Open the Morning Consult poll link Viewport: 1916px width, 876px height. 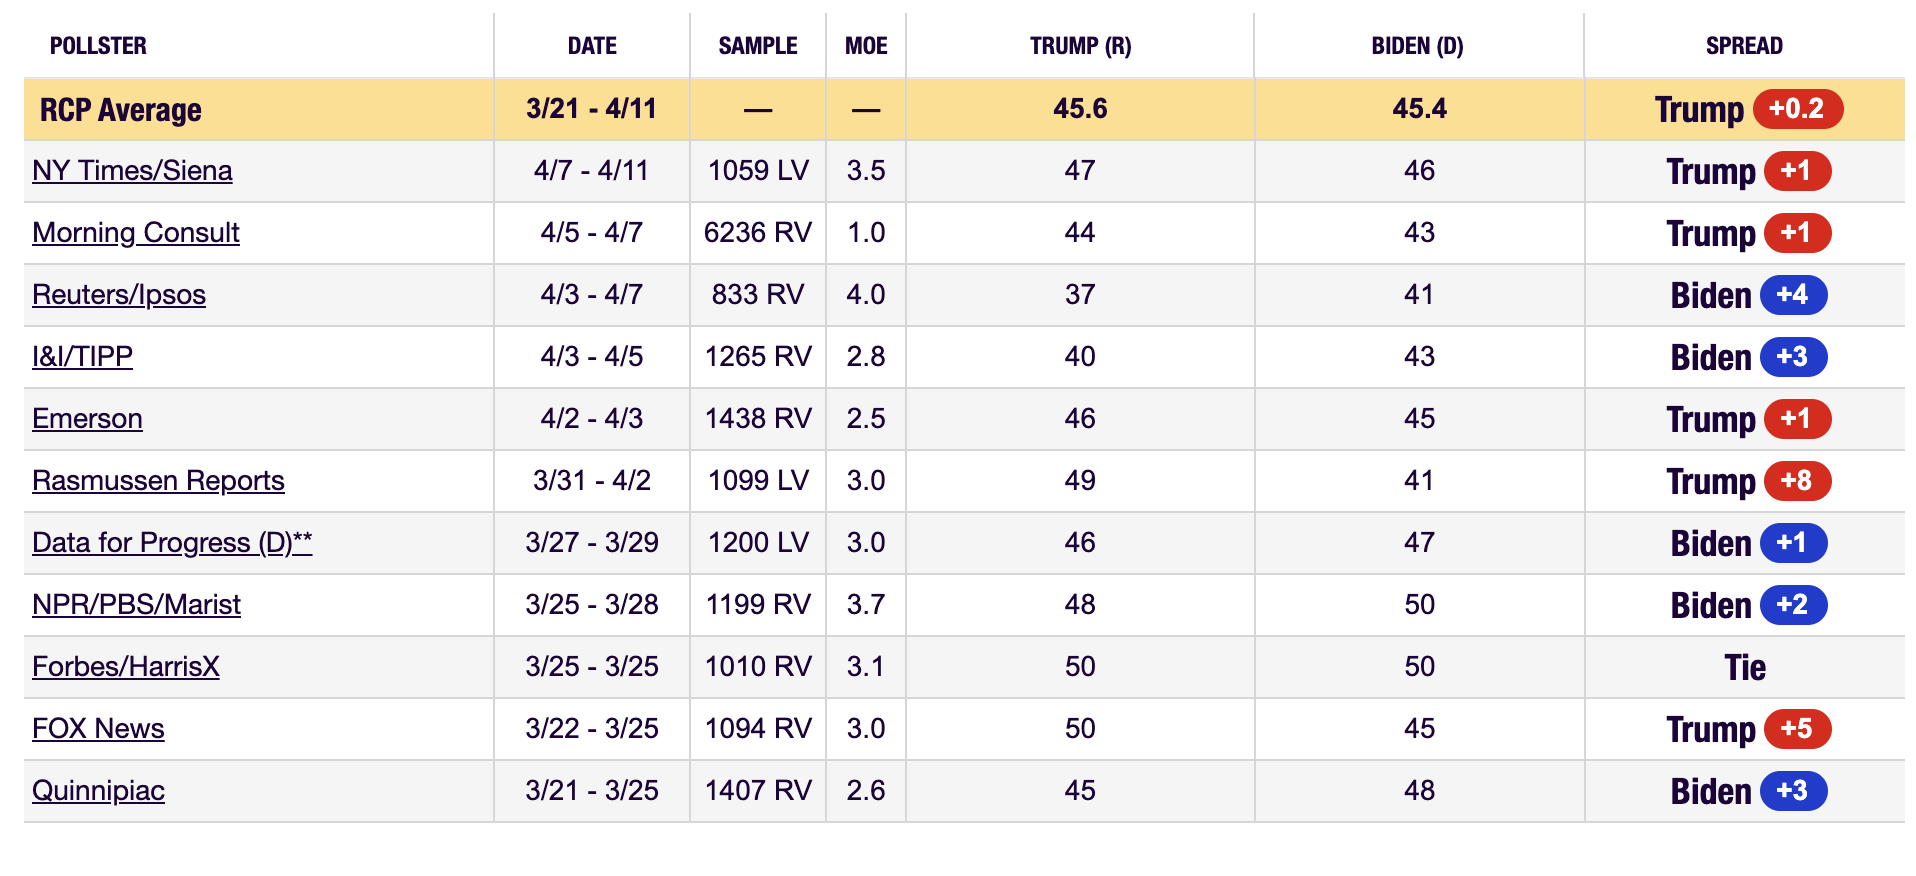tap(136, 233)
